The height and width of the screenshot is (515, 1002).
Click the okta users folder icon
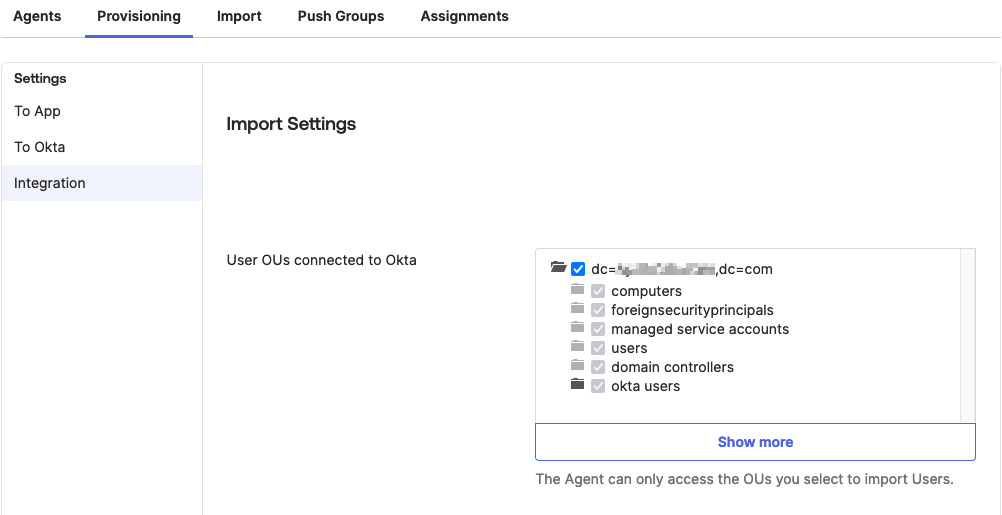coord(577,385)
